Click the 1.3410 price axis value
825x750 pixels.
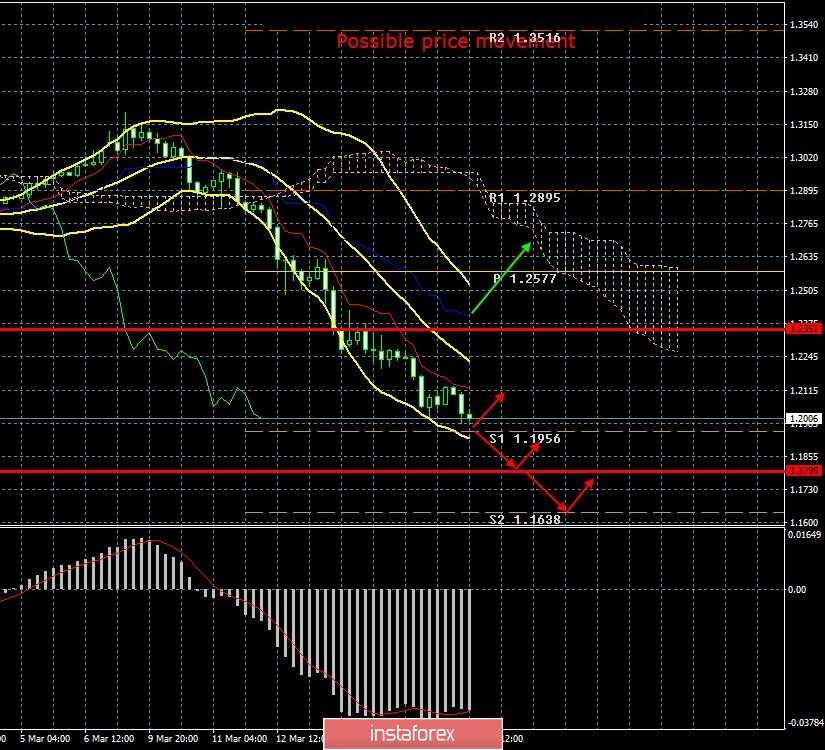tap(804, 58)
